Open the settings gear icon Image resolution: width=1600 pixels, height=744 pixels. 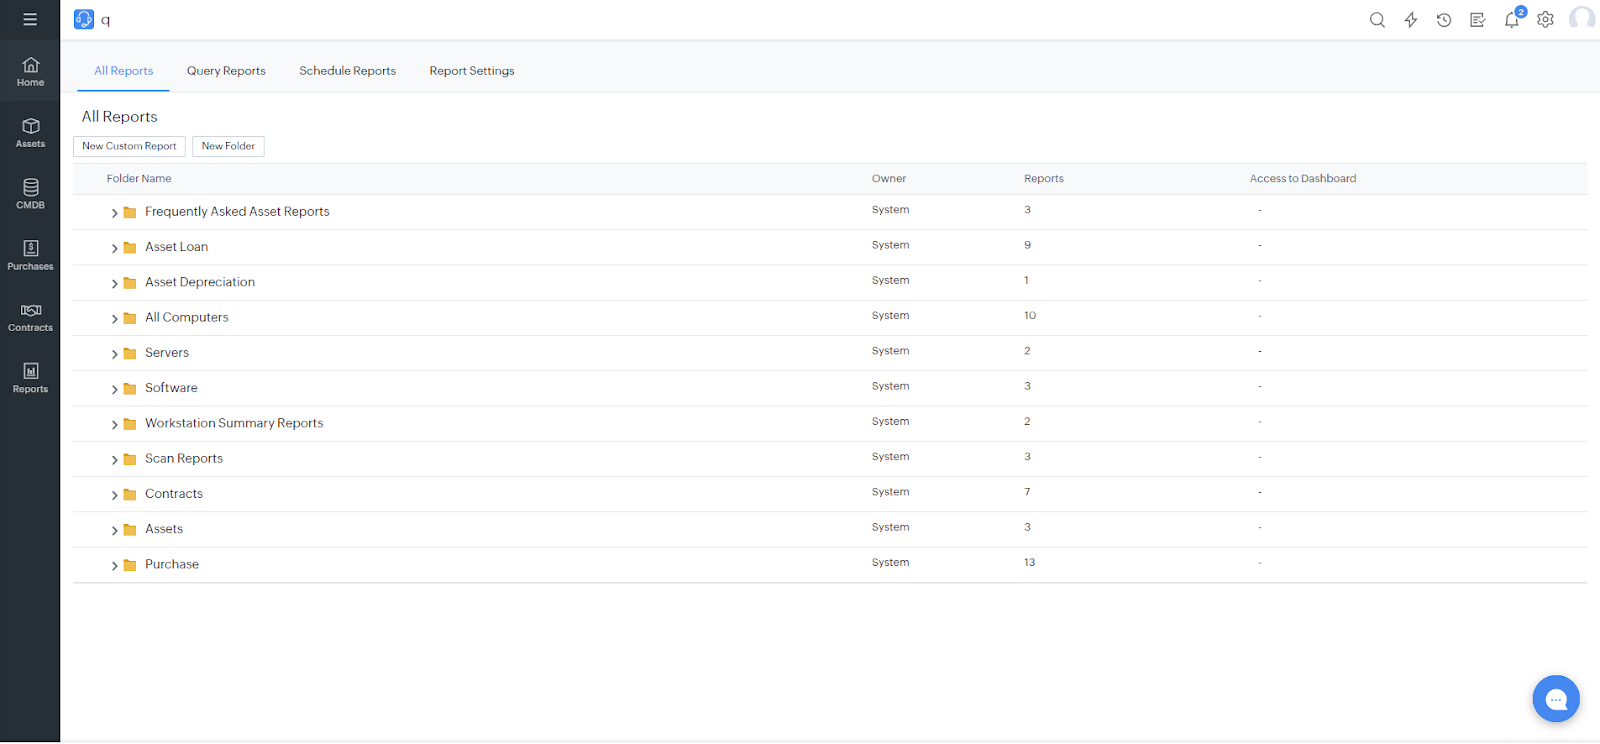(x=1545, y=20)
